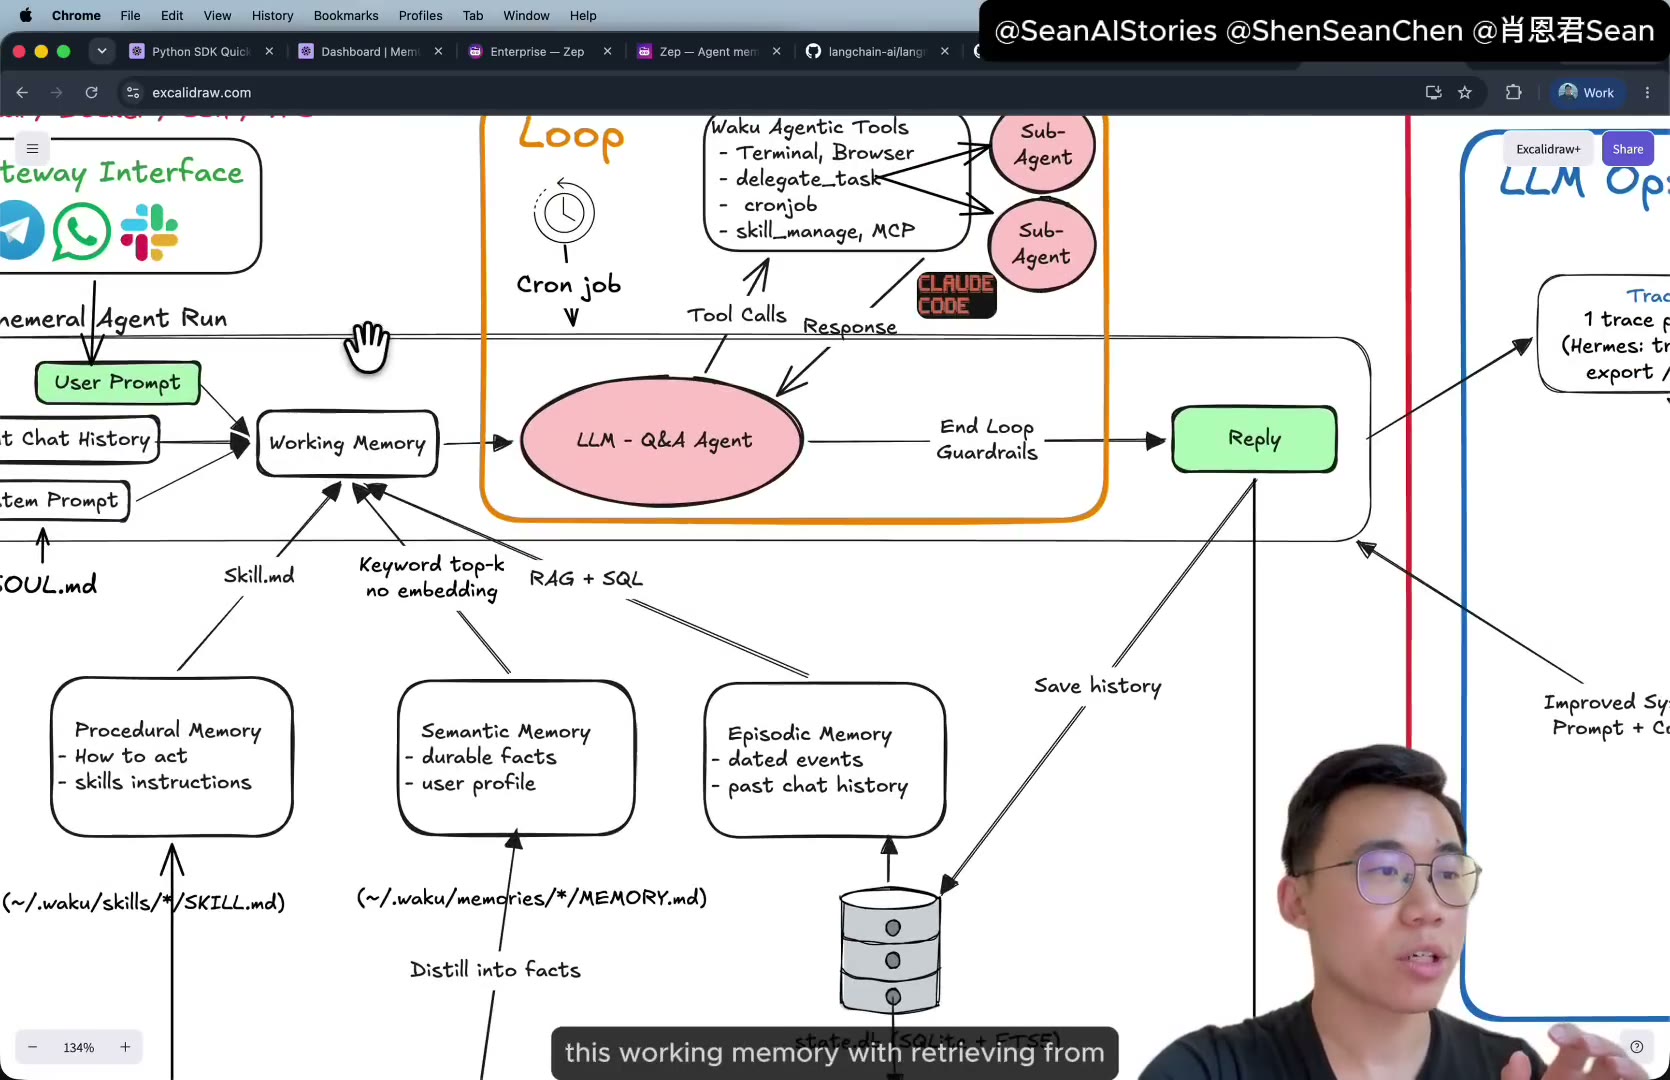
Task: Select the Semantic Memory box
Action: coord(516,757)
